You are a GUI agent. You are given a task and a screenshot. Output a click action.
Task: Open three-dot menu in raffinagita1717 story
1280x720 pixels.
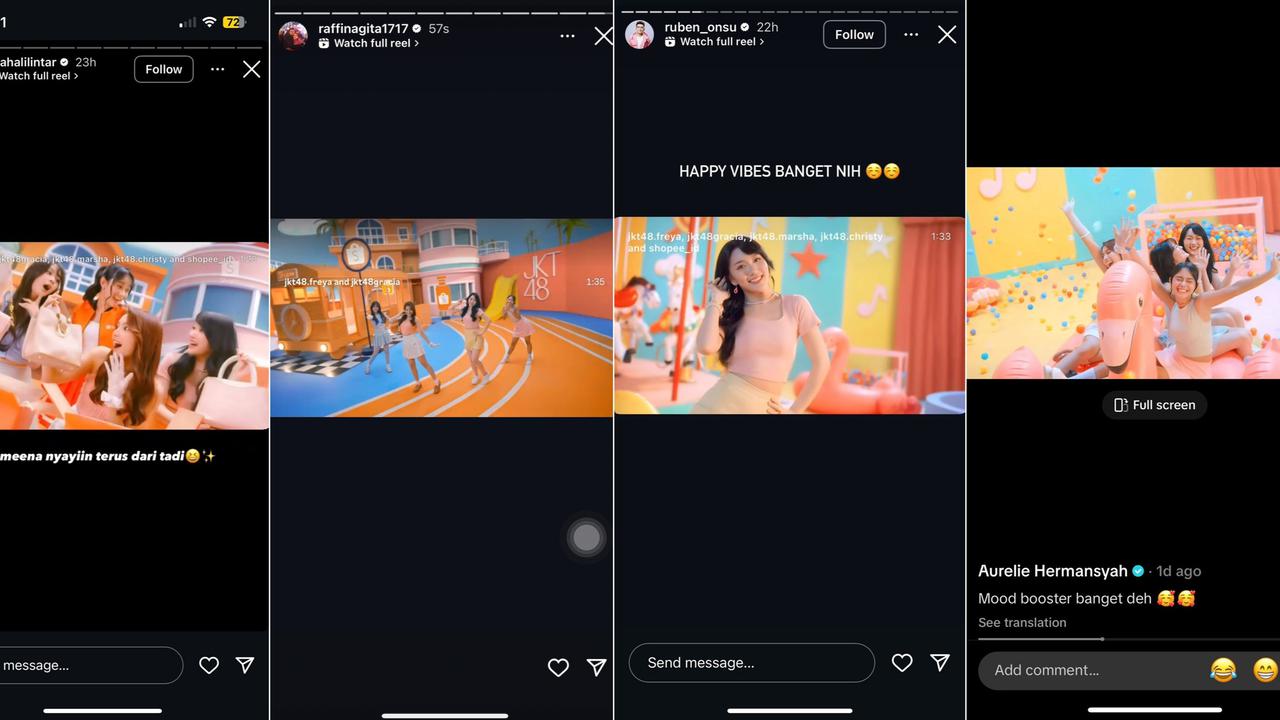coord(567,36)
